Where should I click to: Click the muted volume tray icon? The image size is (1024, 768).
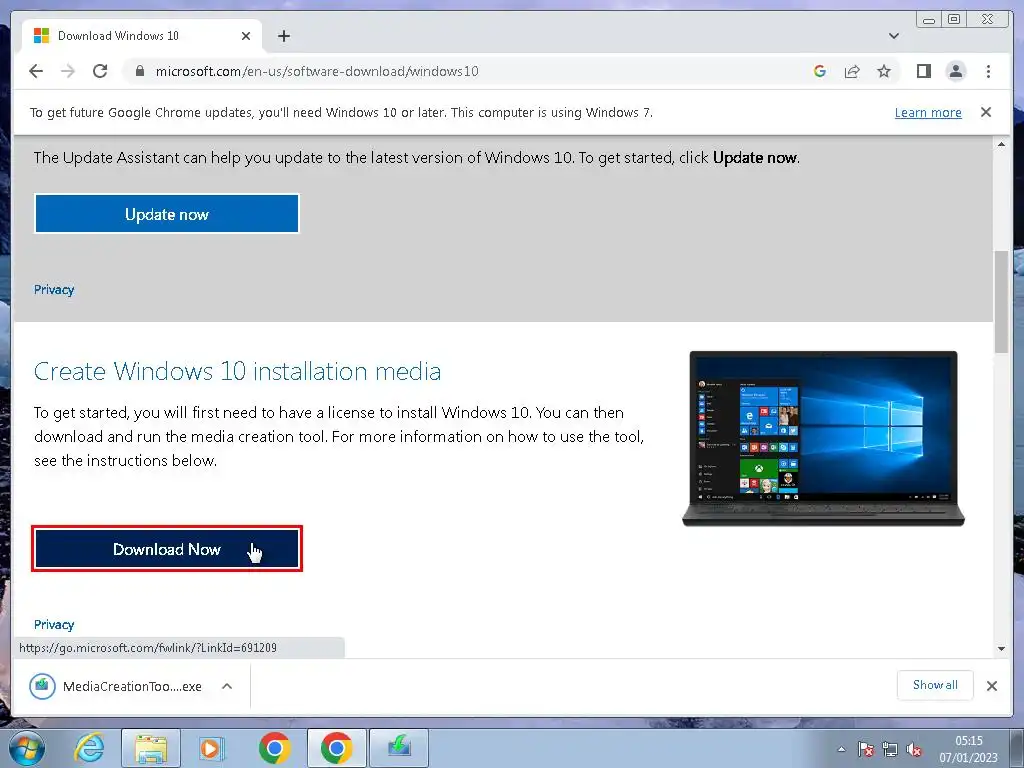click(x=914, y=750)
